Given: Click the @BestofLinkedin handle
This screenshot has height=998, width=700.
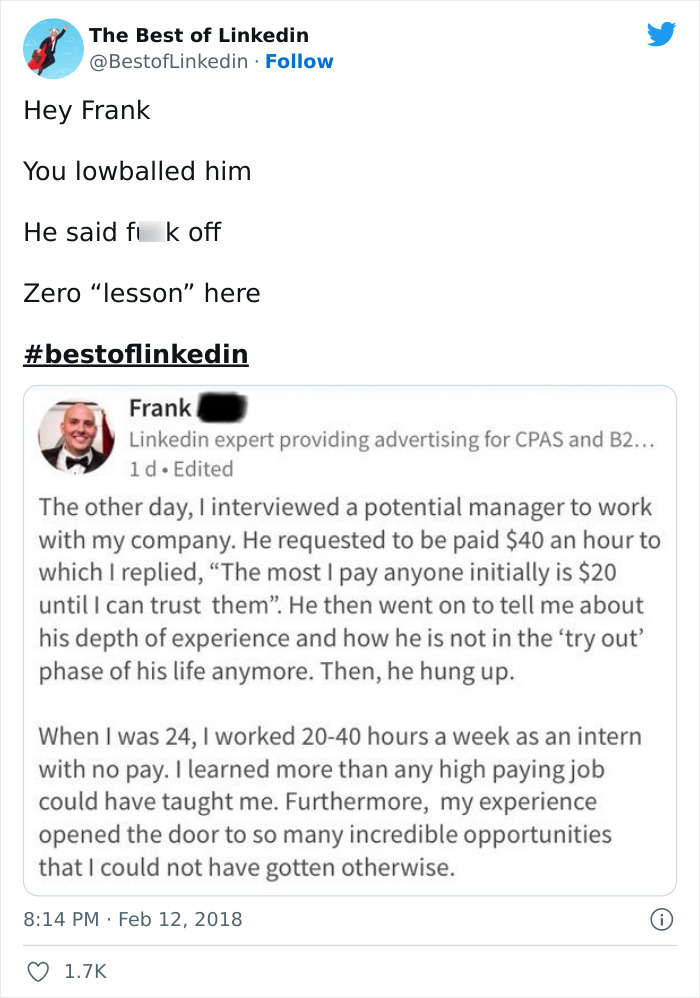Looking at the screenshot, I should pos(168,61).
